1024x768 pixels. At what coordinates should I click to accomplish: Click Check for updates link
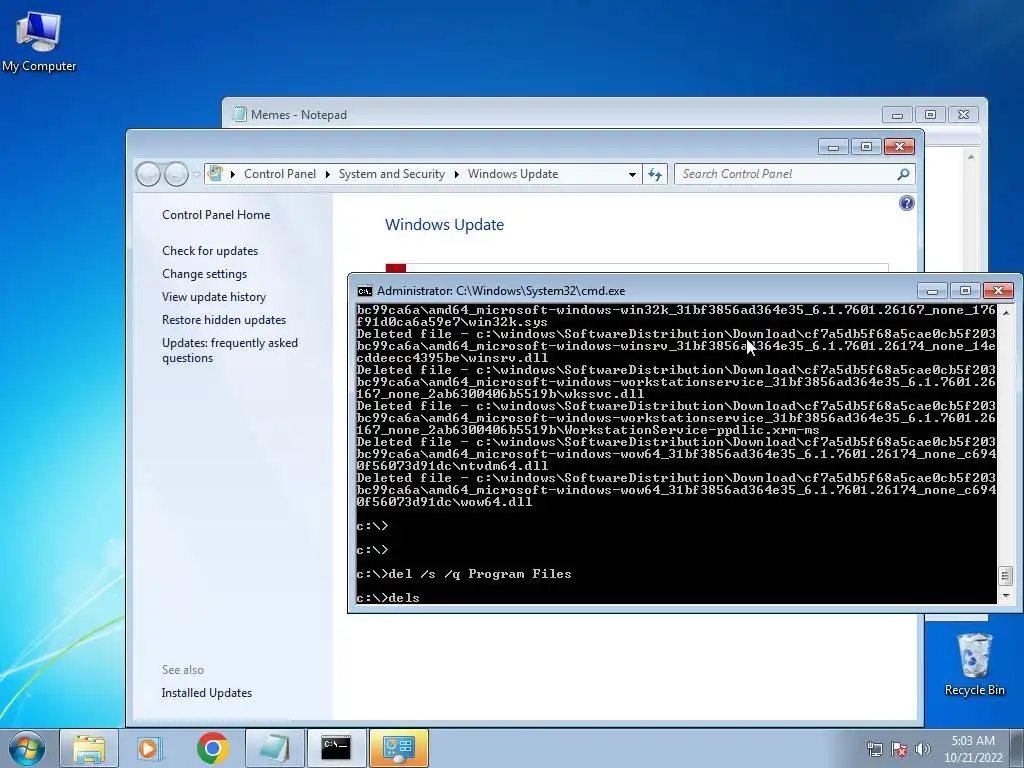click(210, 251)
